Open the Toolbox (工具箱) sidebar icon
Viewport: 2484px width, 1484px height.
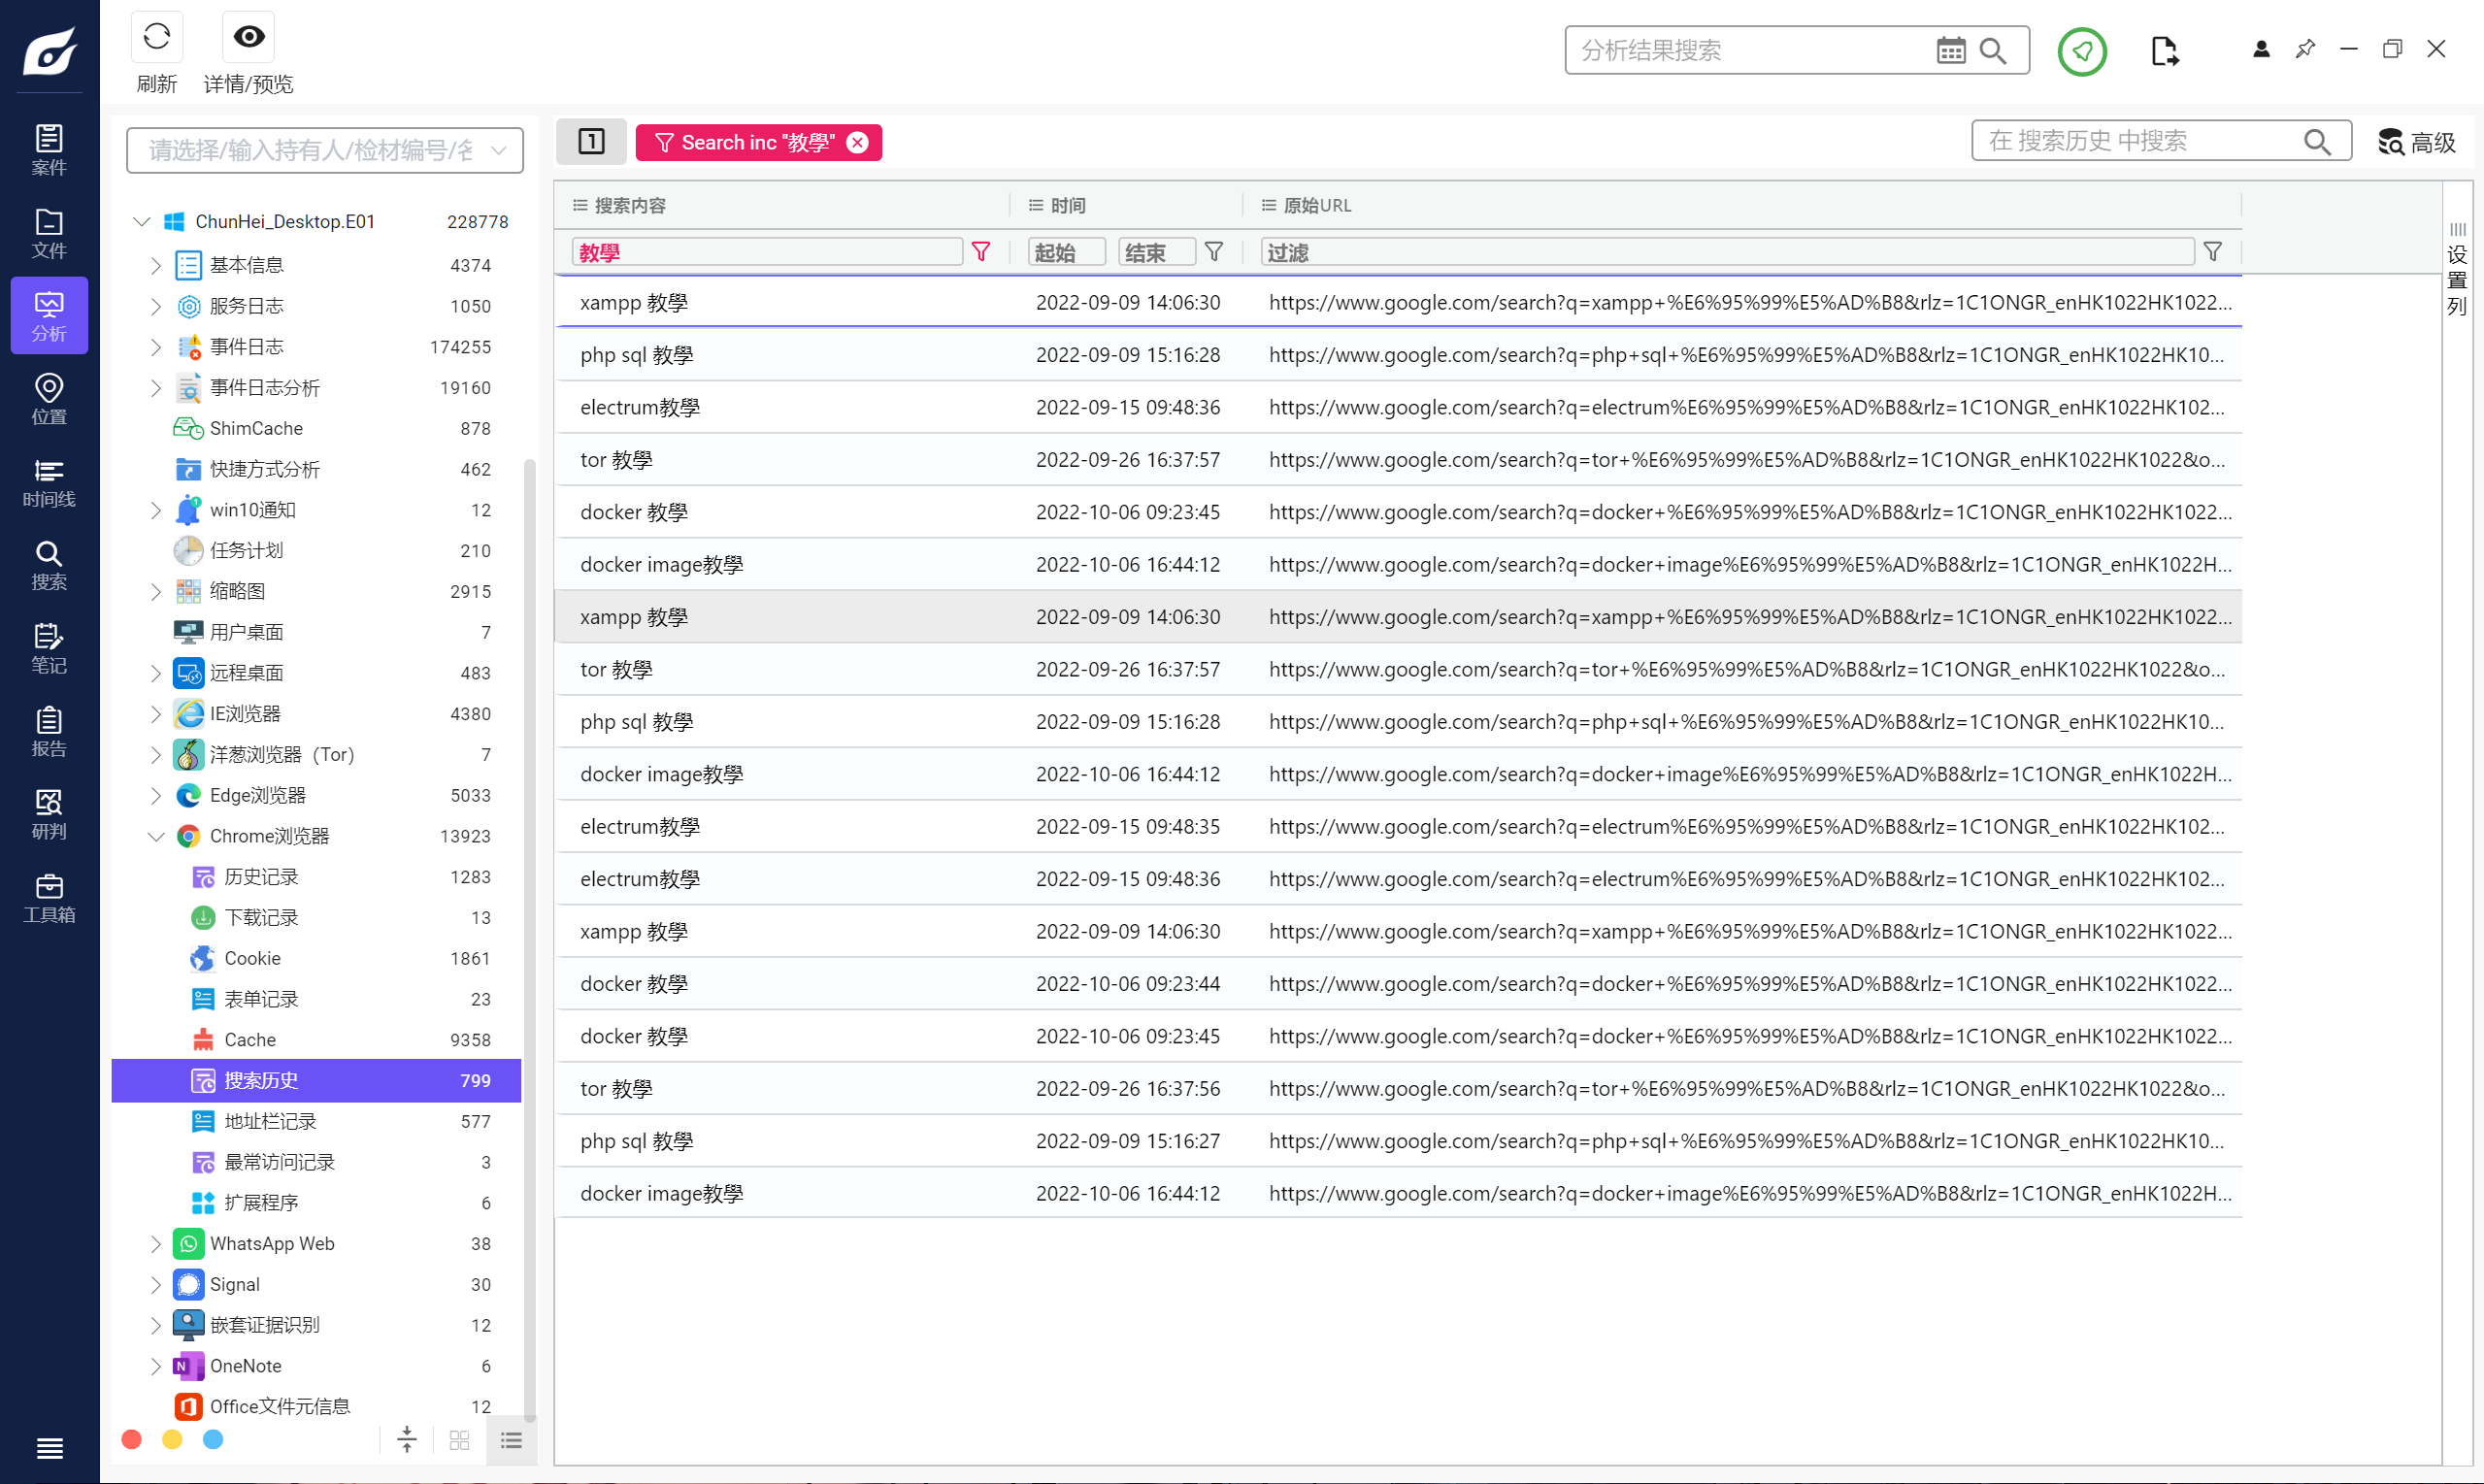(x=48, y=897)
